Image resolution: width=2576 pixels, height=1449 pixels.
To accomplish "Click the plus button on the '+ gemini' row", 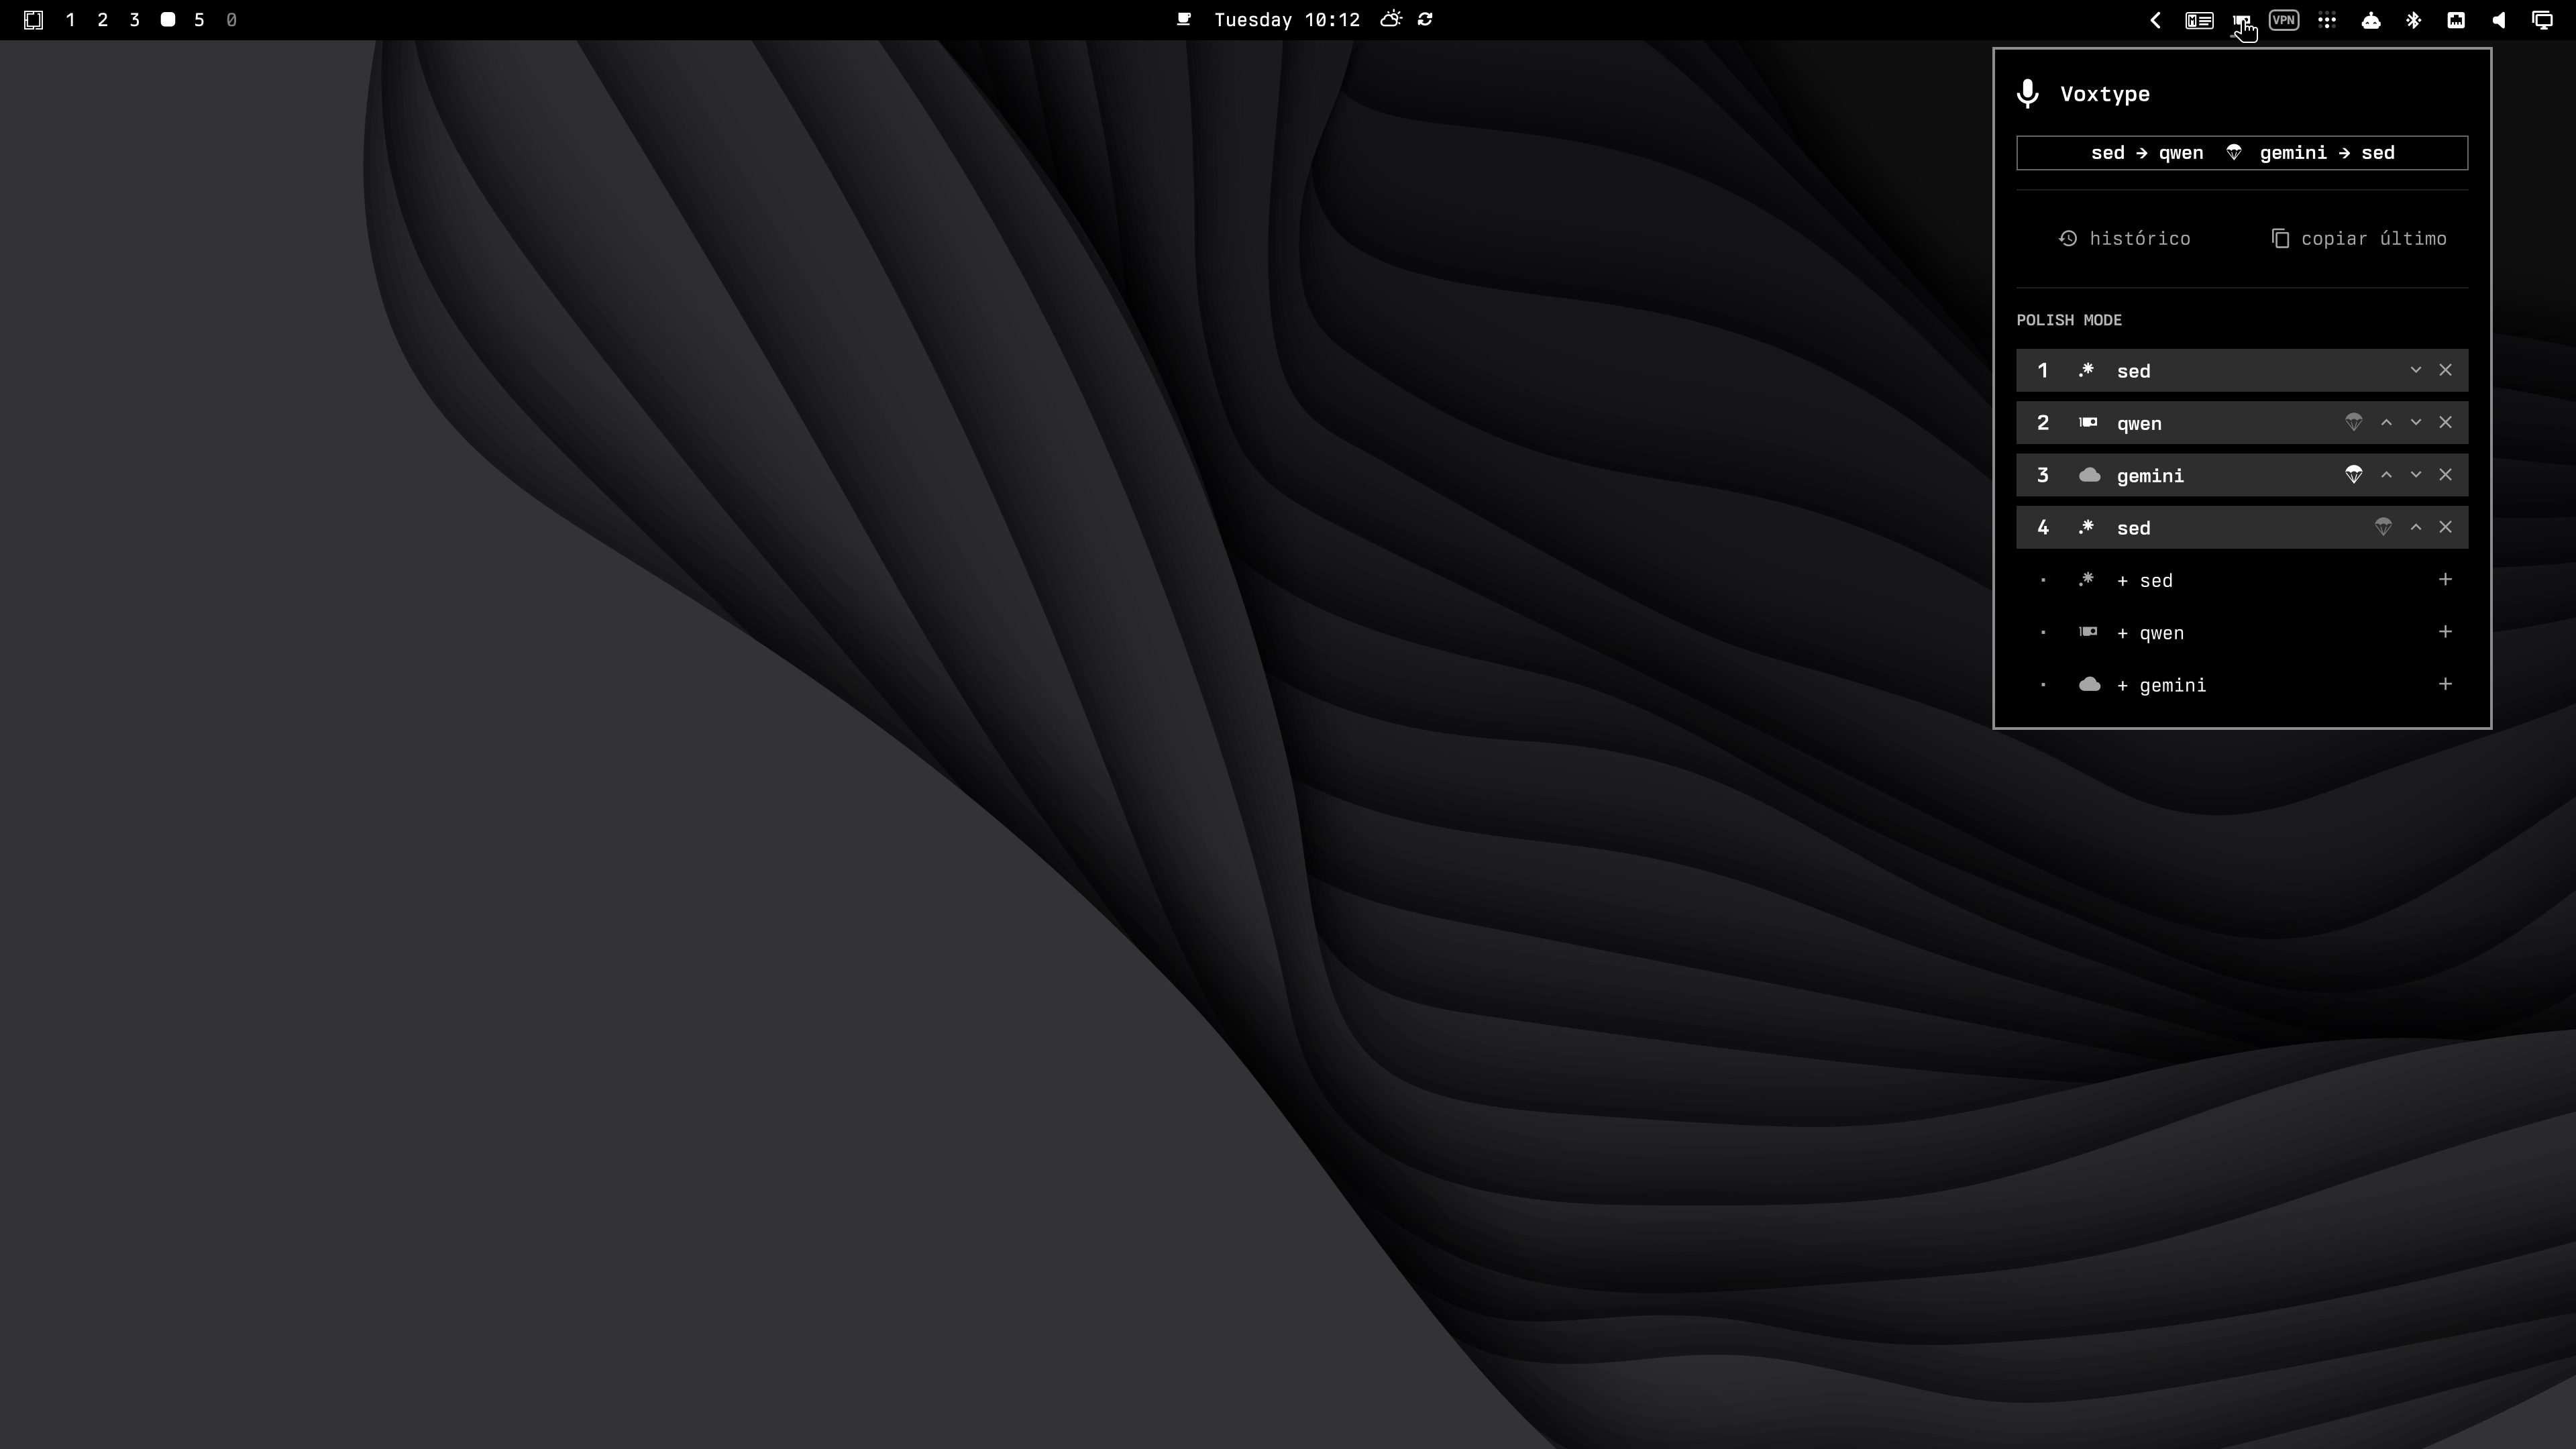I will click(2446, 685).
